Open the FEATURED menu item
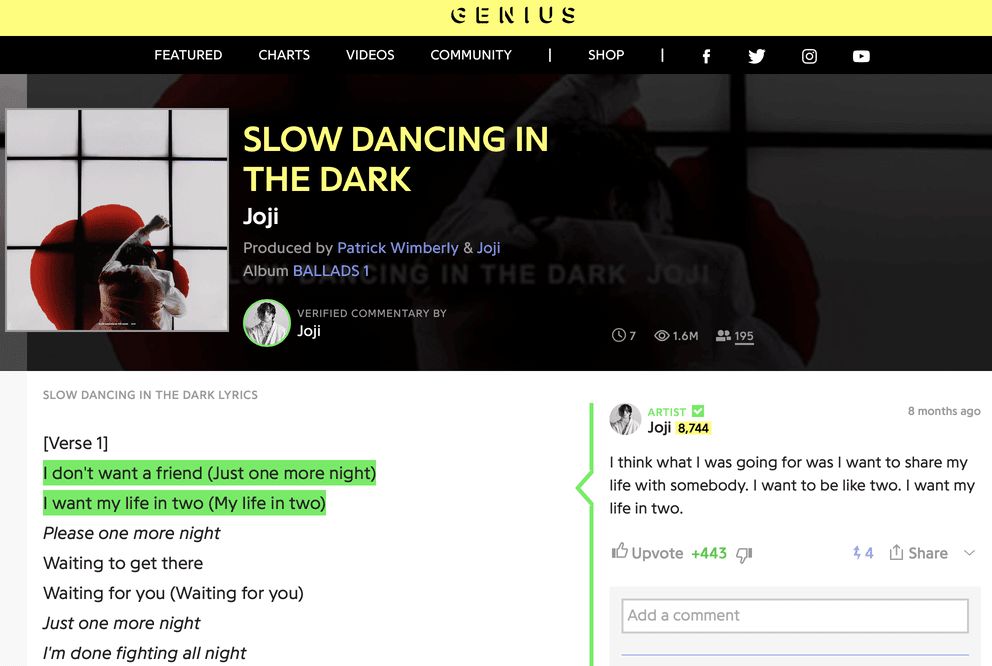 tap(188, 55)
